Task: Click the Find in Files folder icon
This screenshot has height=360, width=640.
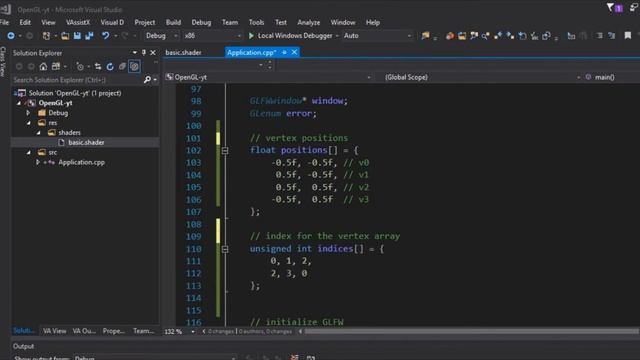Action: (x=425, y=36)
